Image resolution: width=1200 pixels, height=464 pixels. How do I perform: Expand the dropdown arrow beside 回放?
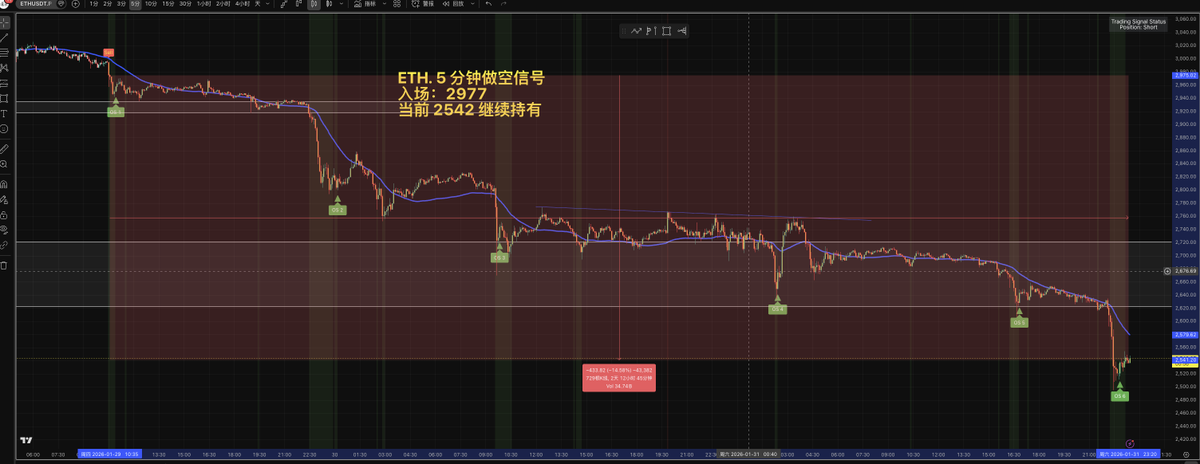pyautogui.click(x=472, y=4)
